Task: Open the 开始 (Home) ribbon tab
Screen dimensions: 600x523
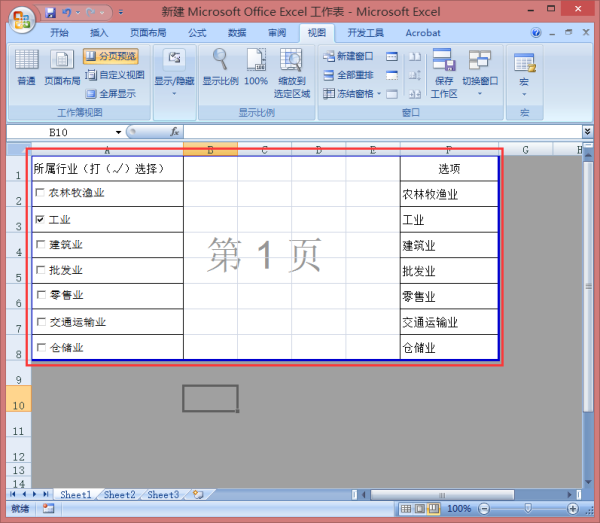Action: [60, 33]
